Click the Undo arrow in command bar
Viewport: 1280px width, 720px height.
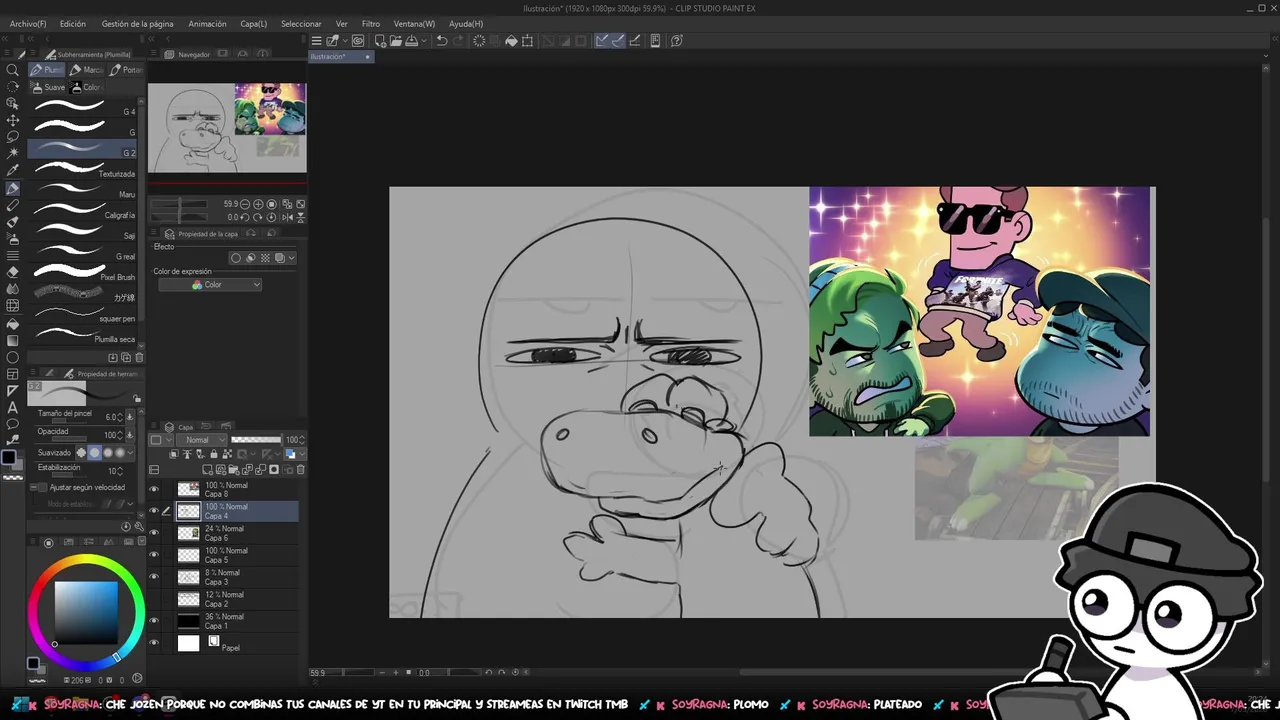coord(442,41)
